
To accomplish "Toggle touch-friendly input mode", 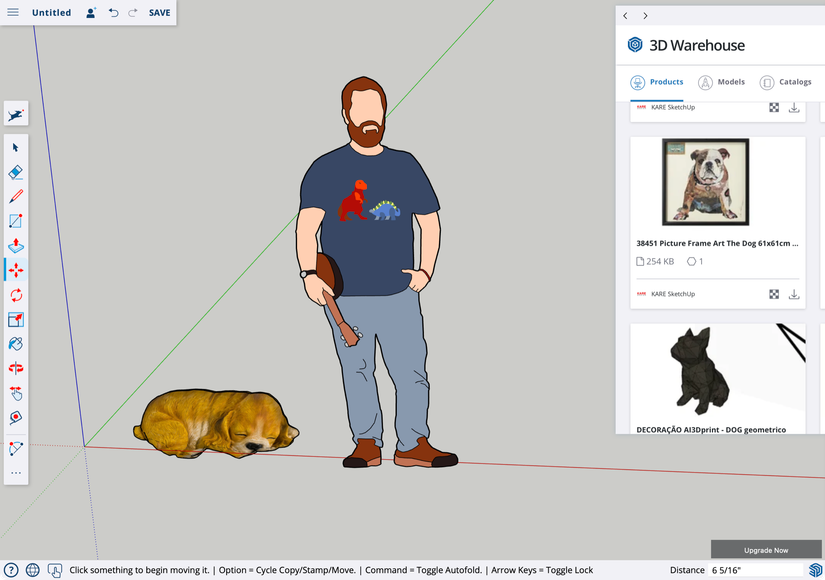I will tap(56, 570).
